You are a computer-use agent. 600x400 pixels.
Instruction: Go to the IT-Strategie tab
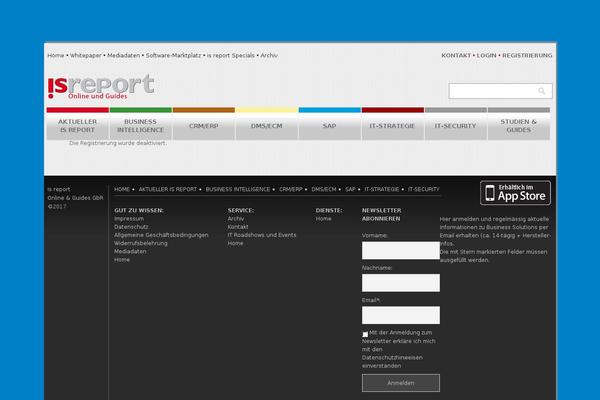pyautogui.click(x=393, y=126)
